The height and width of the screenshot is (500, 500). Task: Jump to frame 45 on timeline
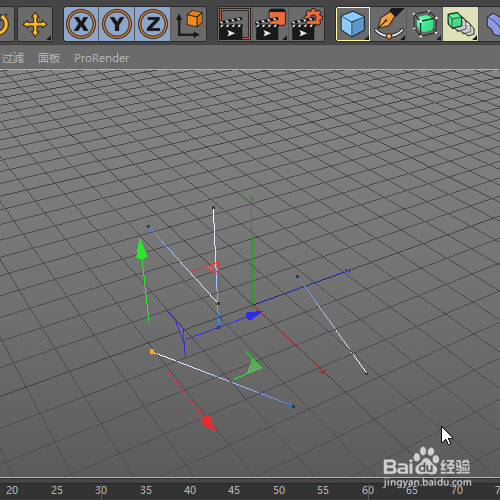click(x=234, y=490)
